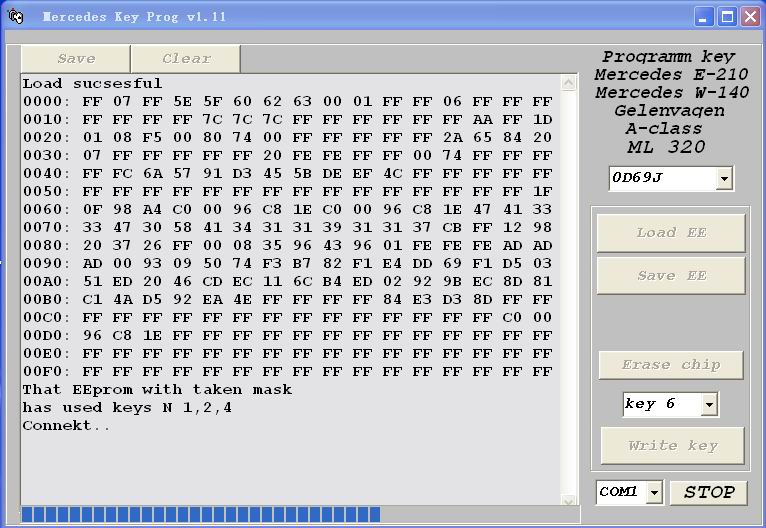Click byte 4A in row 00B0

pos(122,299)
